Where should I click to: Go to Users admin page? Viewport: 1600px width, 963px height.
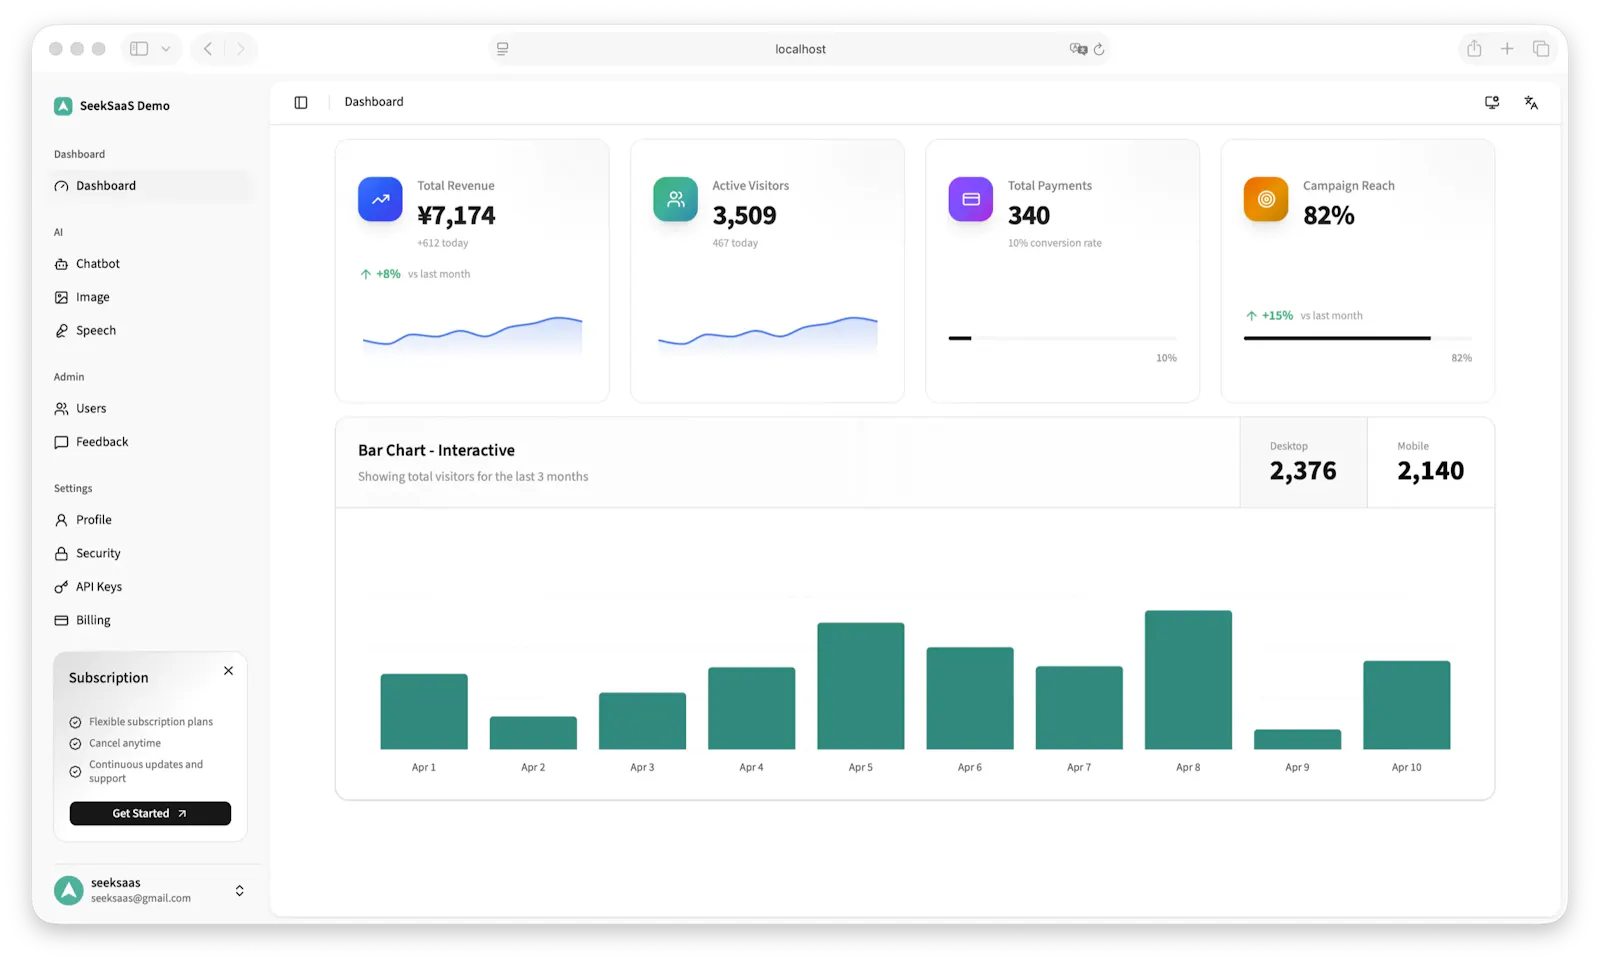tap(150, 409)
